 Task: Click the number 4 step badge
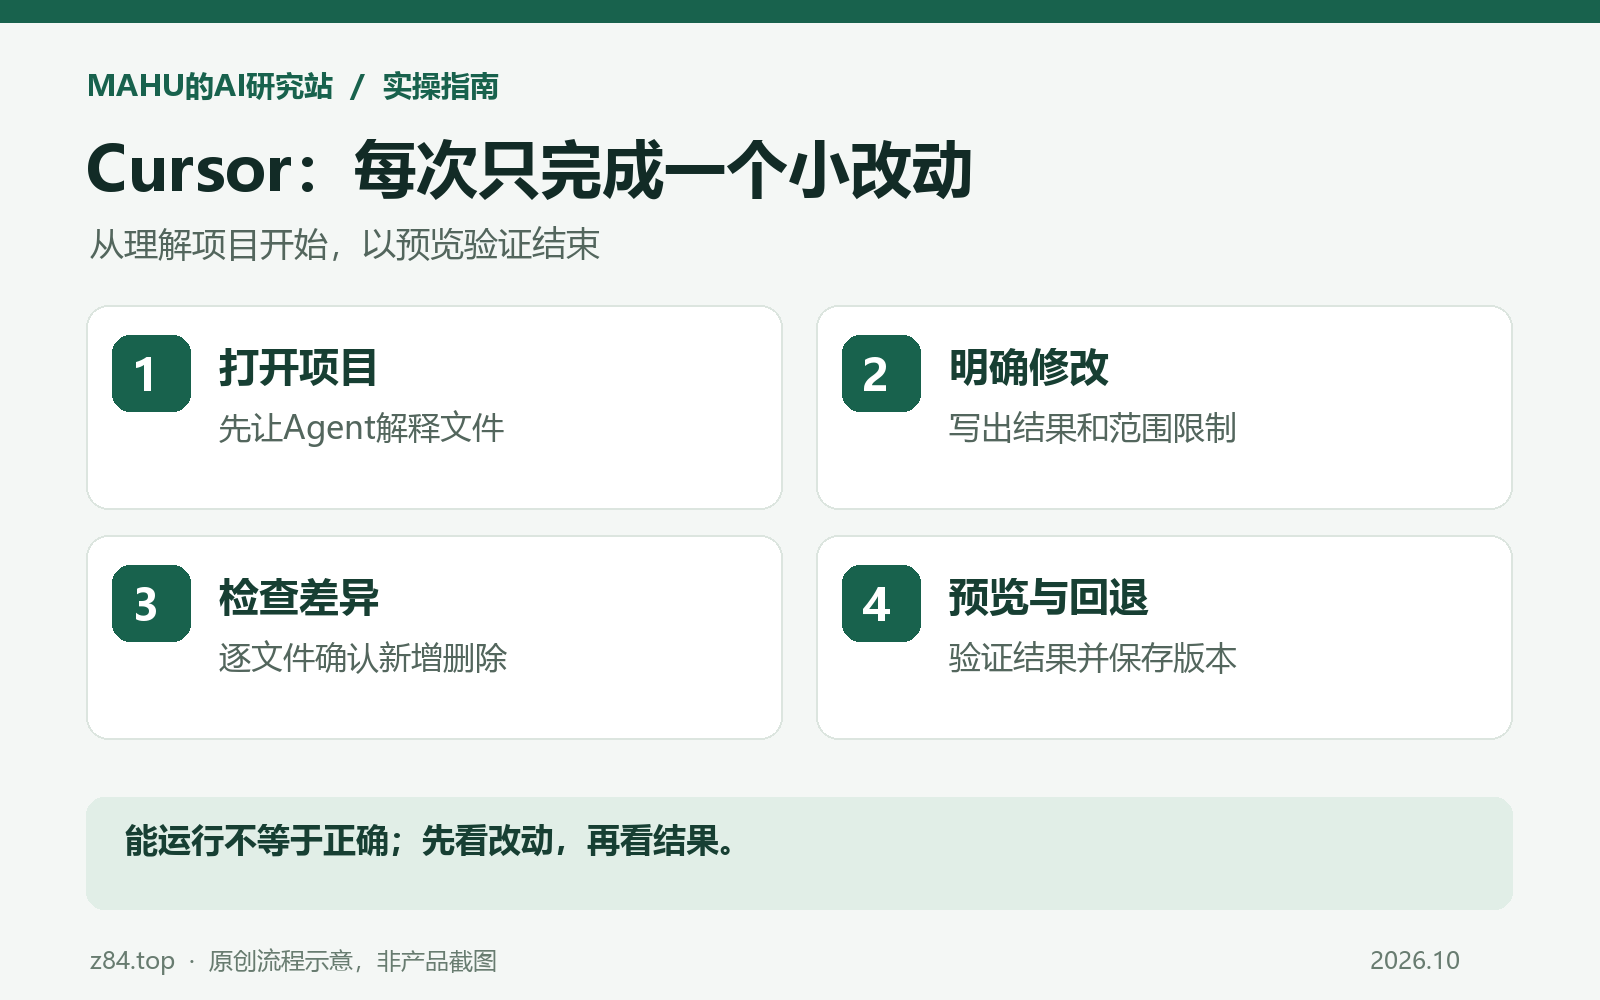(881, 603)
